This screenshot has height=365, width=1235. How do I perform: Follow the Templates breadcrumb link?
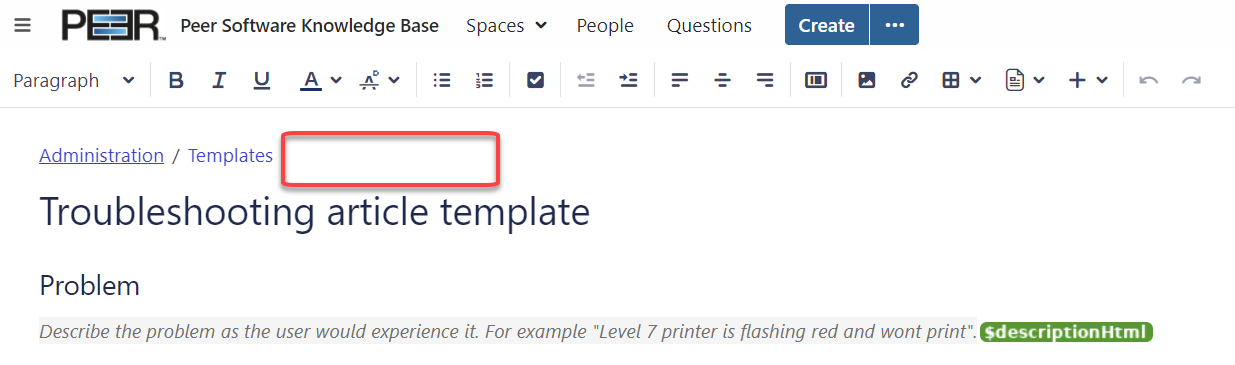coord(230,155)
